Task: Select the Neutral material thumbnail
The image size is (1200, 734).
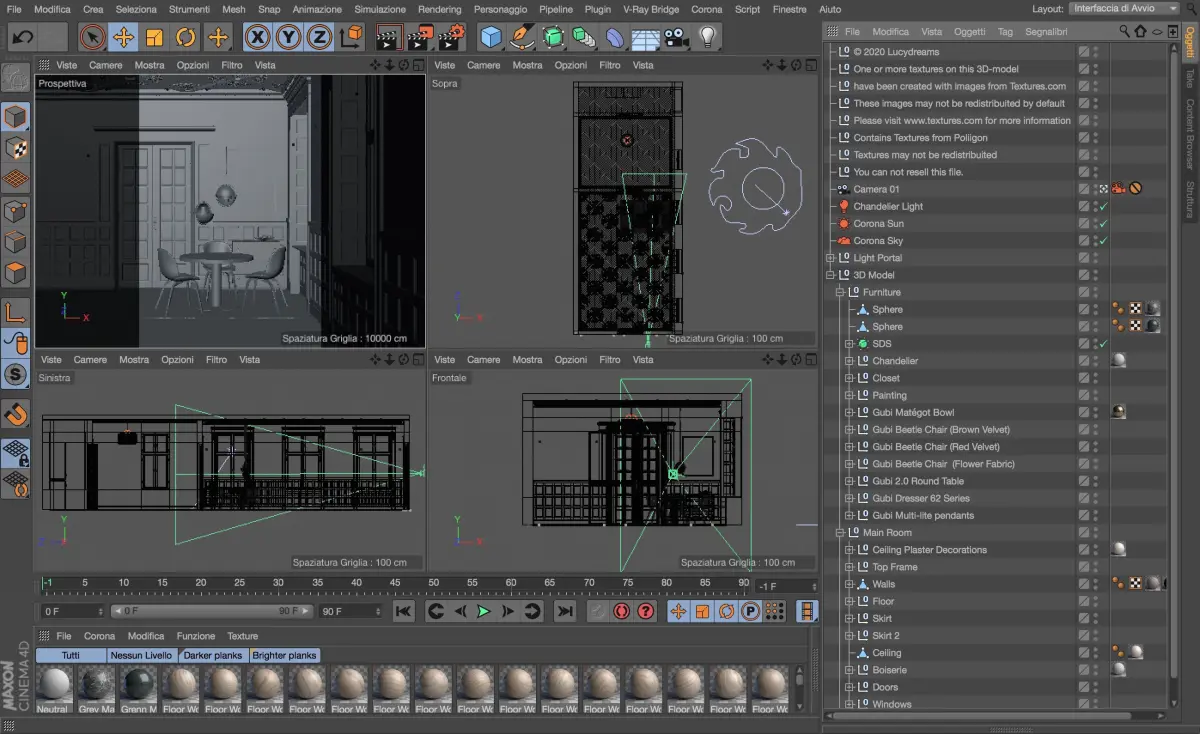Action: pos(54,686)
